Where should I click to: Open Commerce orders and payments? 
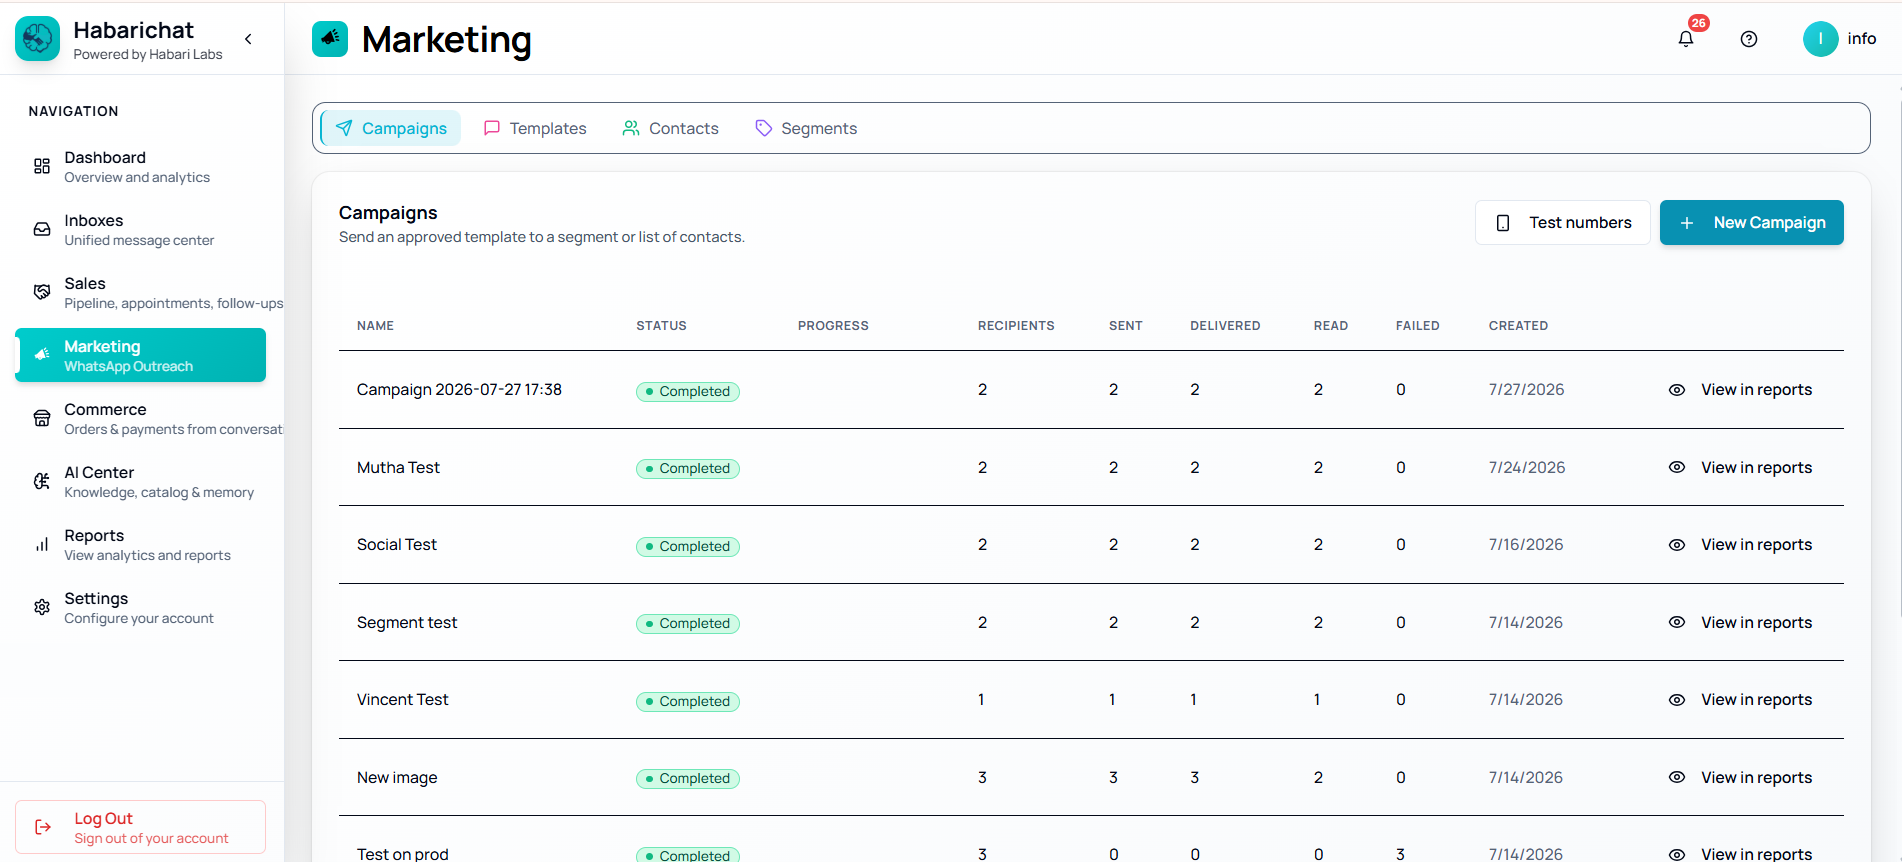[x=140, y=418]
